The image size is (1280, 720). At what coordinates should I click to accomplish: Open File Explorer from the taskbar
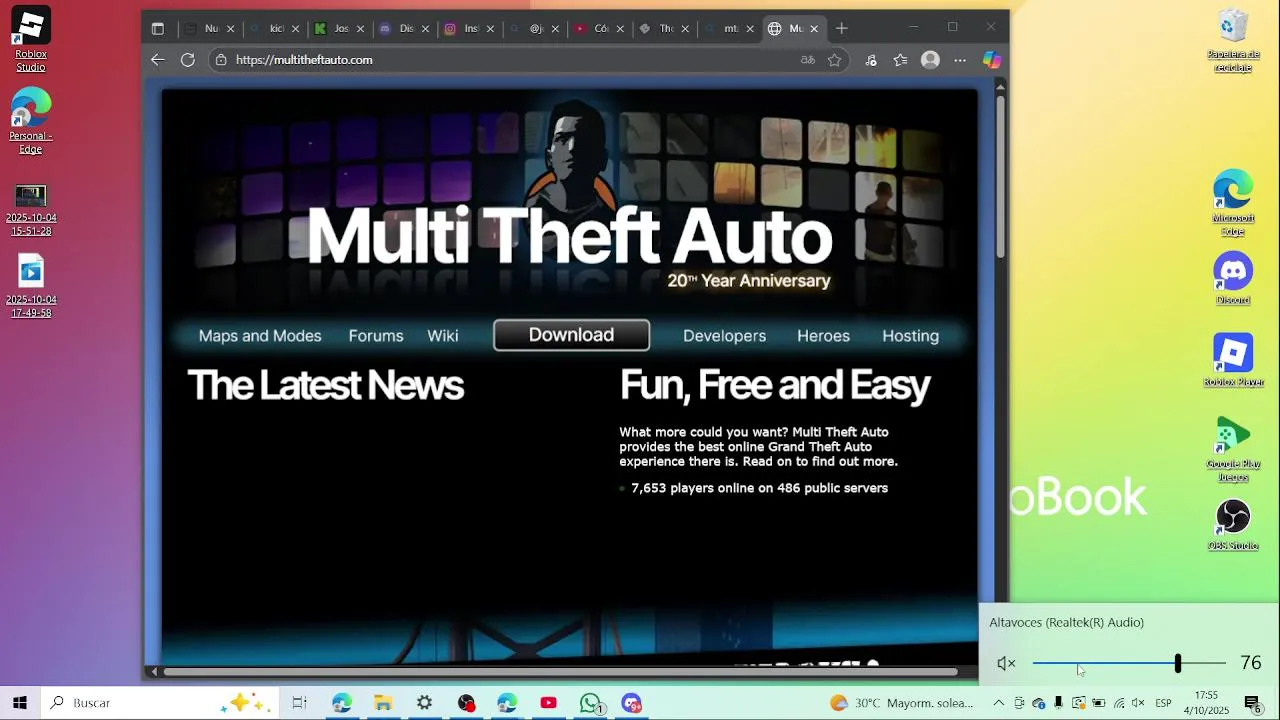point(383,703)
